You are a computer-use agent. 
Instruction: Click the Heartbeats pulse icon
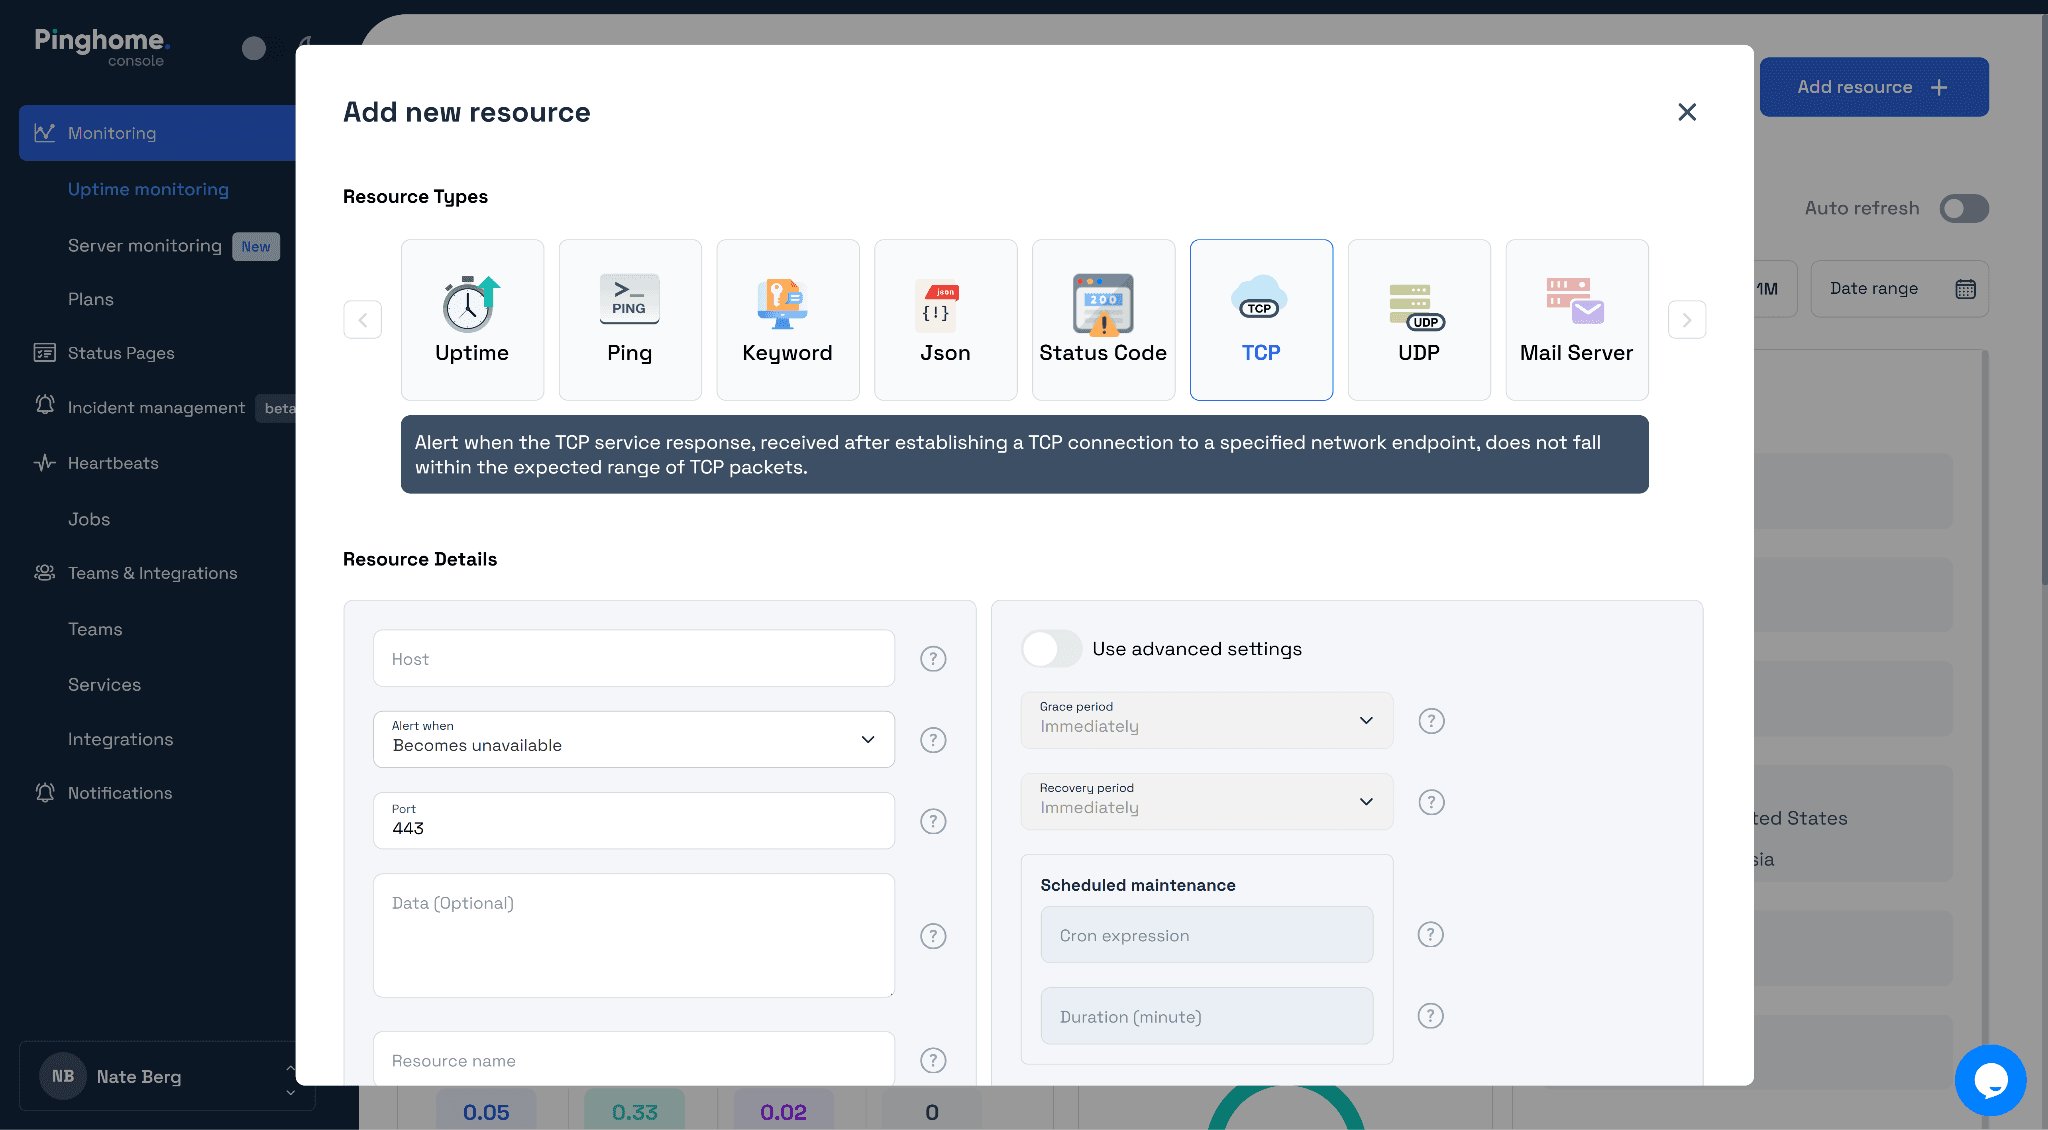pos(45,463)
